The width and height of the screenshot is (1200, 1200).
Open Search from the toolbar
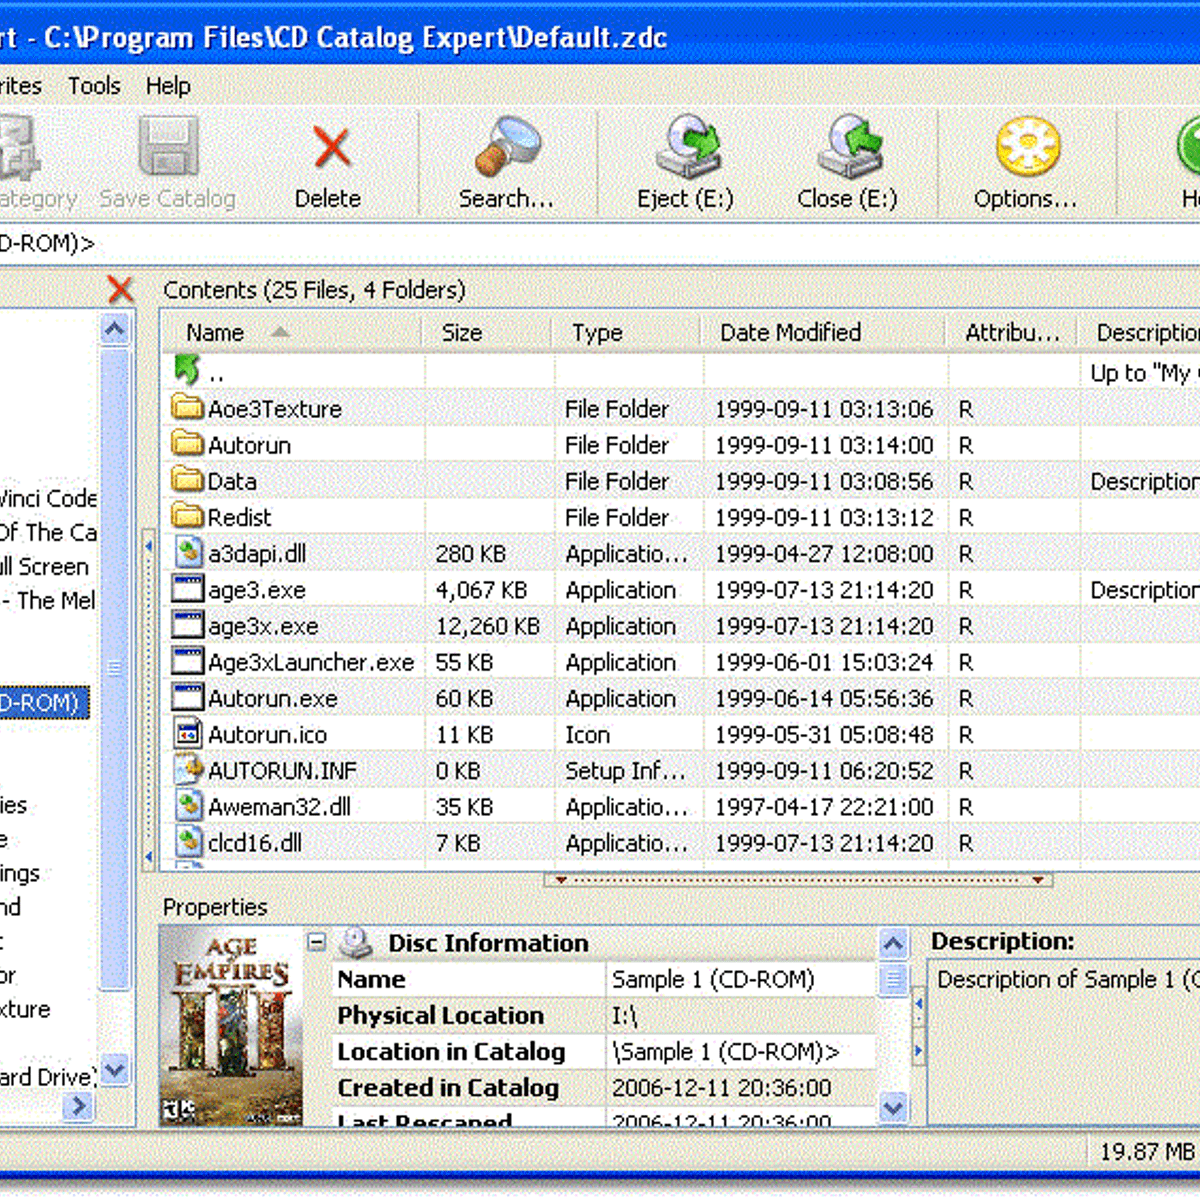508,148
